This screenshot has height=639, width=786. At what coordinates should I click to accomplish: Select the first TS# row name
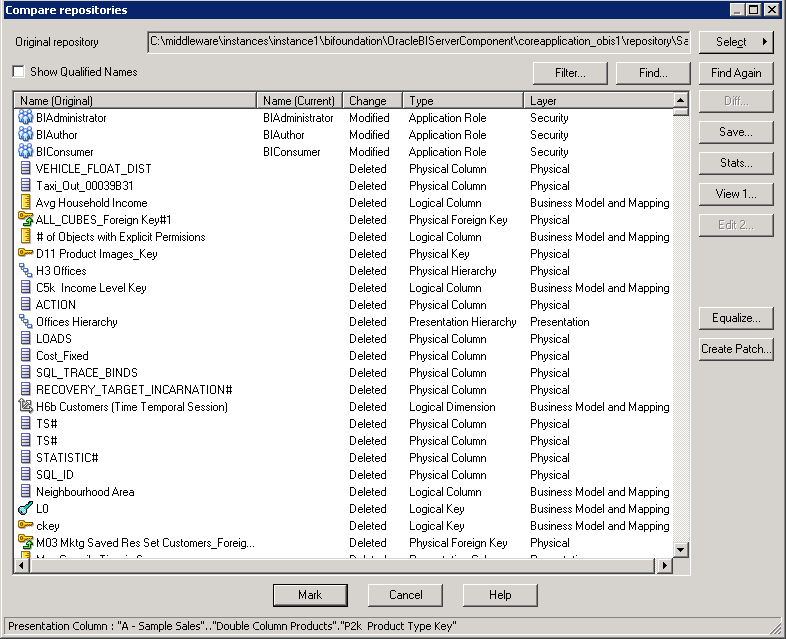pyautogui.click(x=47, y=424)
